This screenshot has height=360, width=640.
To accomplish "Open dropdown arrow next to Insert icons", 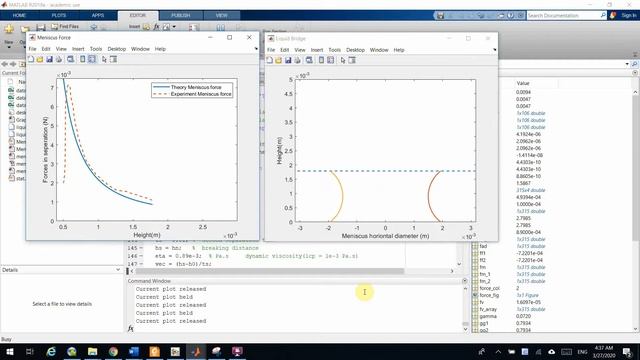I will tap(174, 27).
